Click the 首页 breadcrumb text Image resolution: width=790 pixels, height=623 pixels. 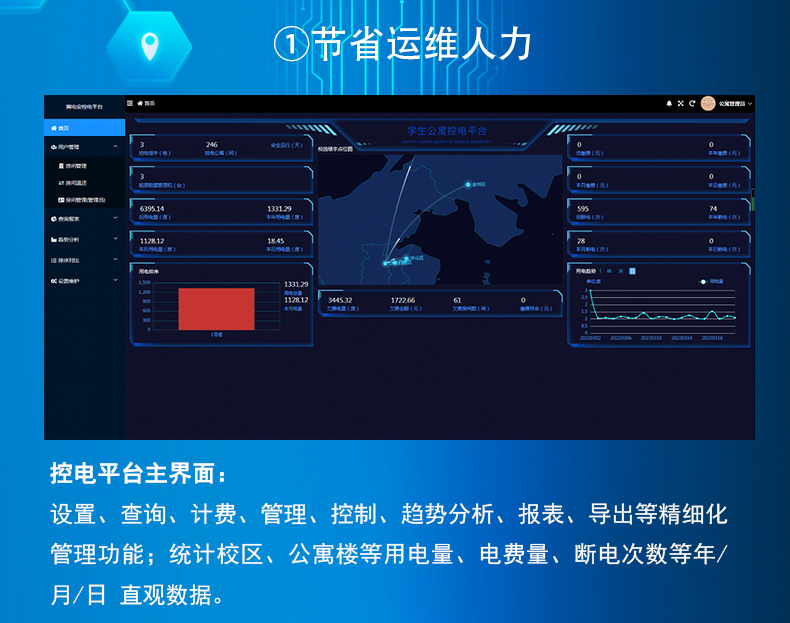[150, 103]
